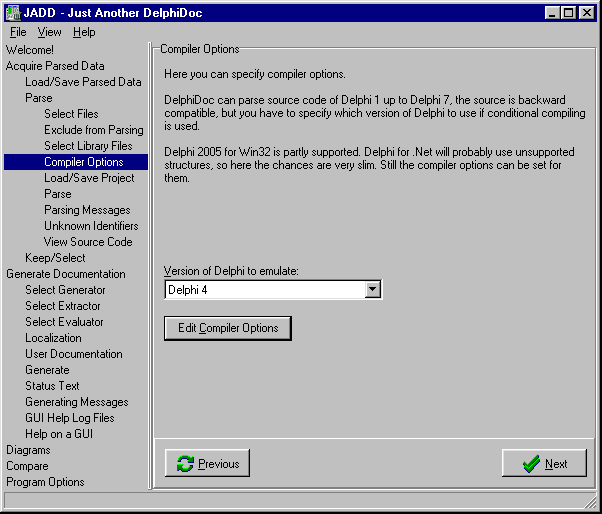Image resolution: width=602 pixels, height=514 pixels.
Task: Click the JADD application icon in title bar
Action: (x=12, y=12)
